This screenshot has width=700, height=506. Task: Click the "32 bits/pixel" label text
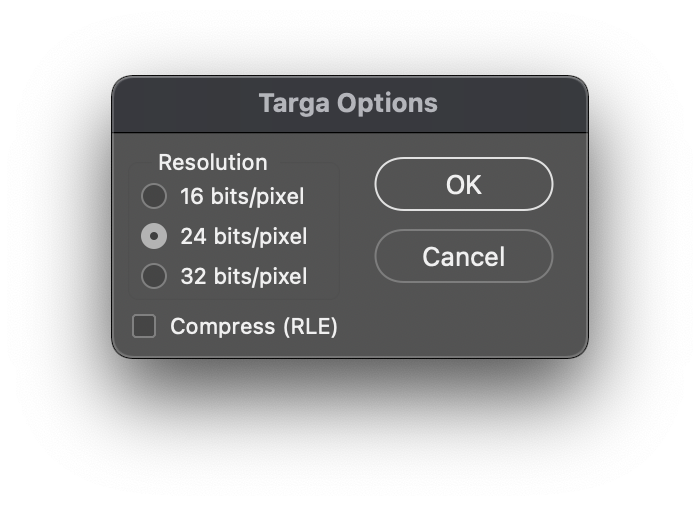point(244,276)
